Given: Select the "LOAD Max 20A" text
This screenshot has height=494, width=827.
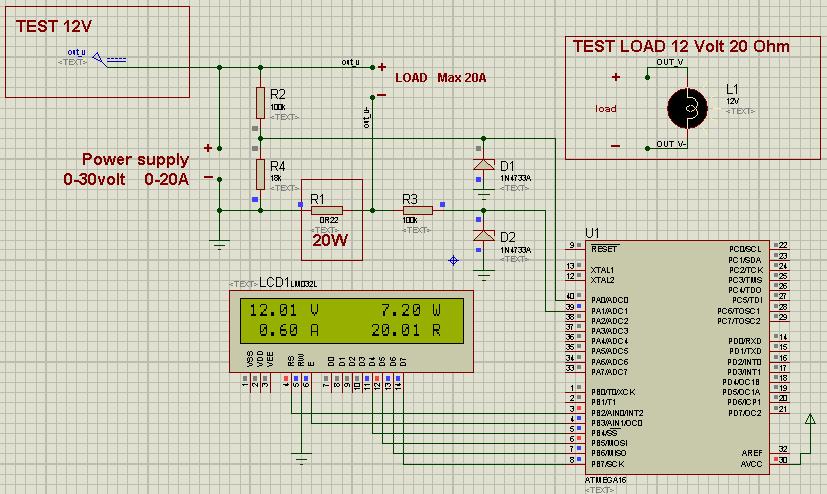Looking at the screenshot, I should (441, 77).
